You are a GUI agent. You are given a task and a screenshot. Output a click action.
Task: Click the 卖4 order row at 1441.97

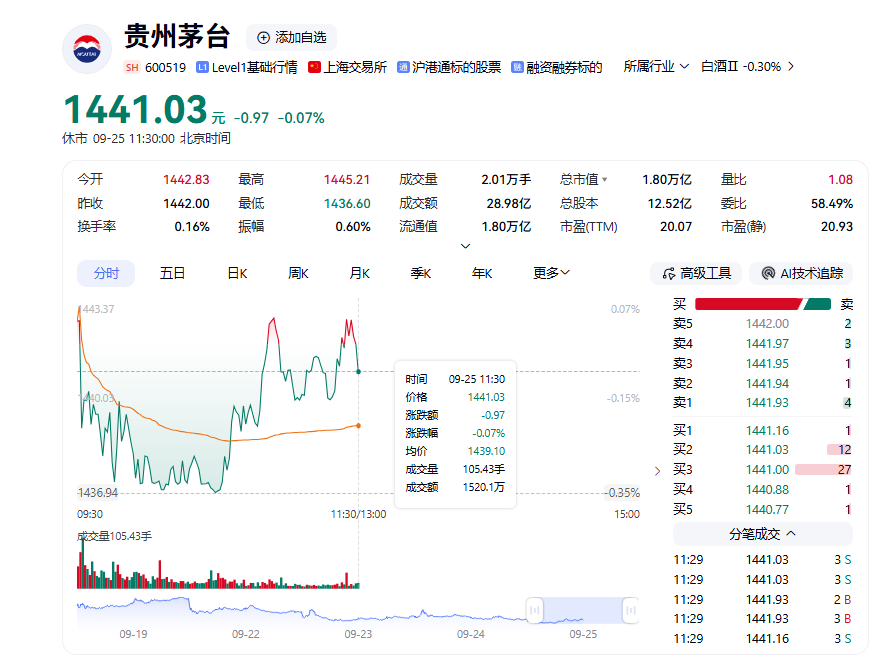(x=762, y=343)
